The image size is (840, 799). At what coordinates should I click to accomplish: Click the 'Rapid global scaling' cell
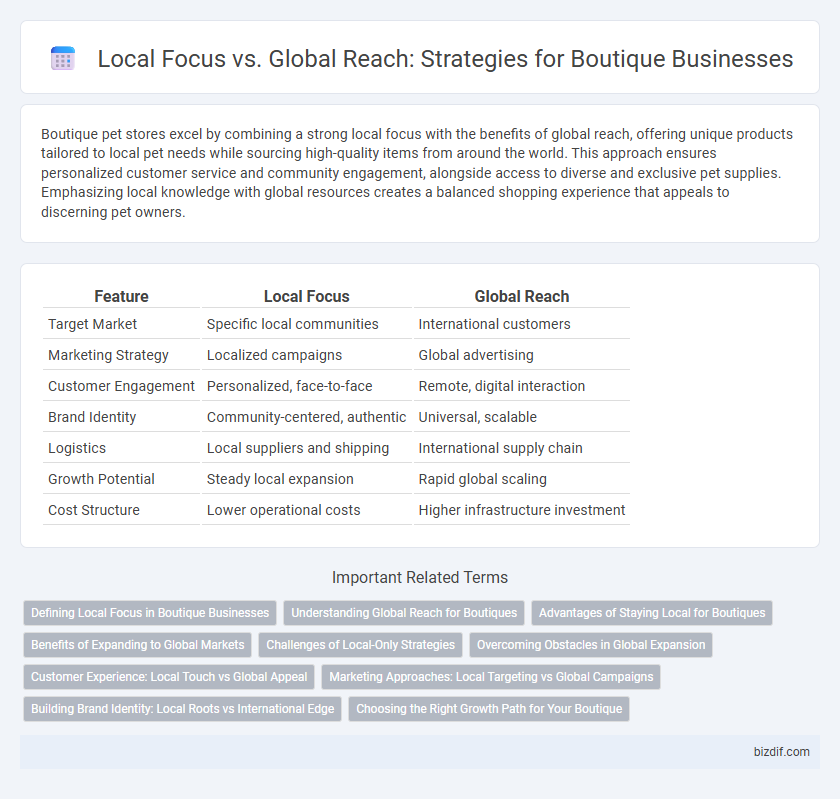pos(522,479)
